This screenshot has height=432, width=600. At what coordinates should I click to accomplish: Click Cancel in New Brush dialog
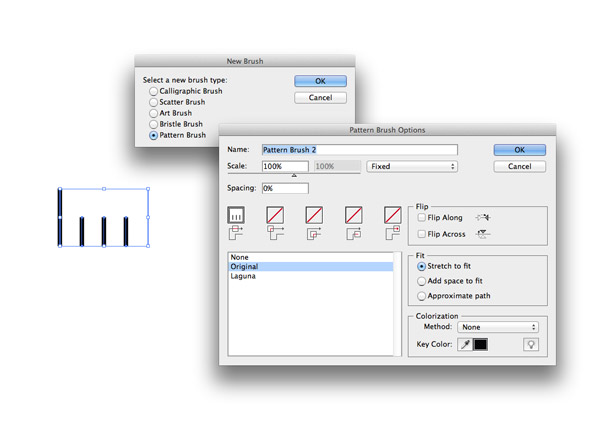[x=320, y=98]
